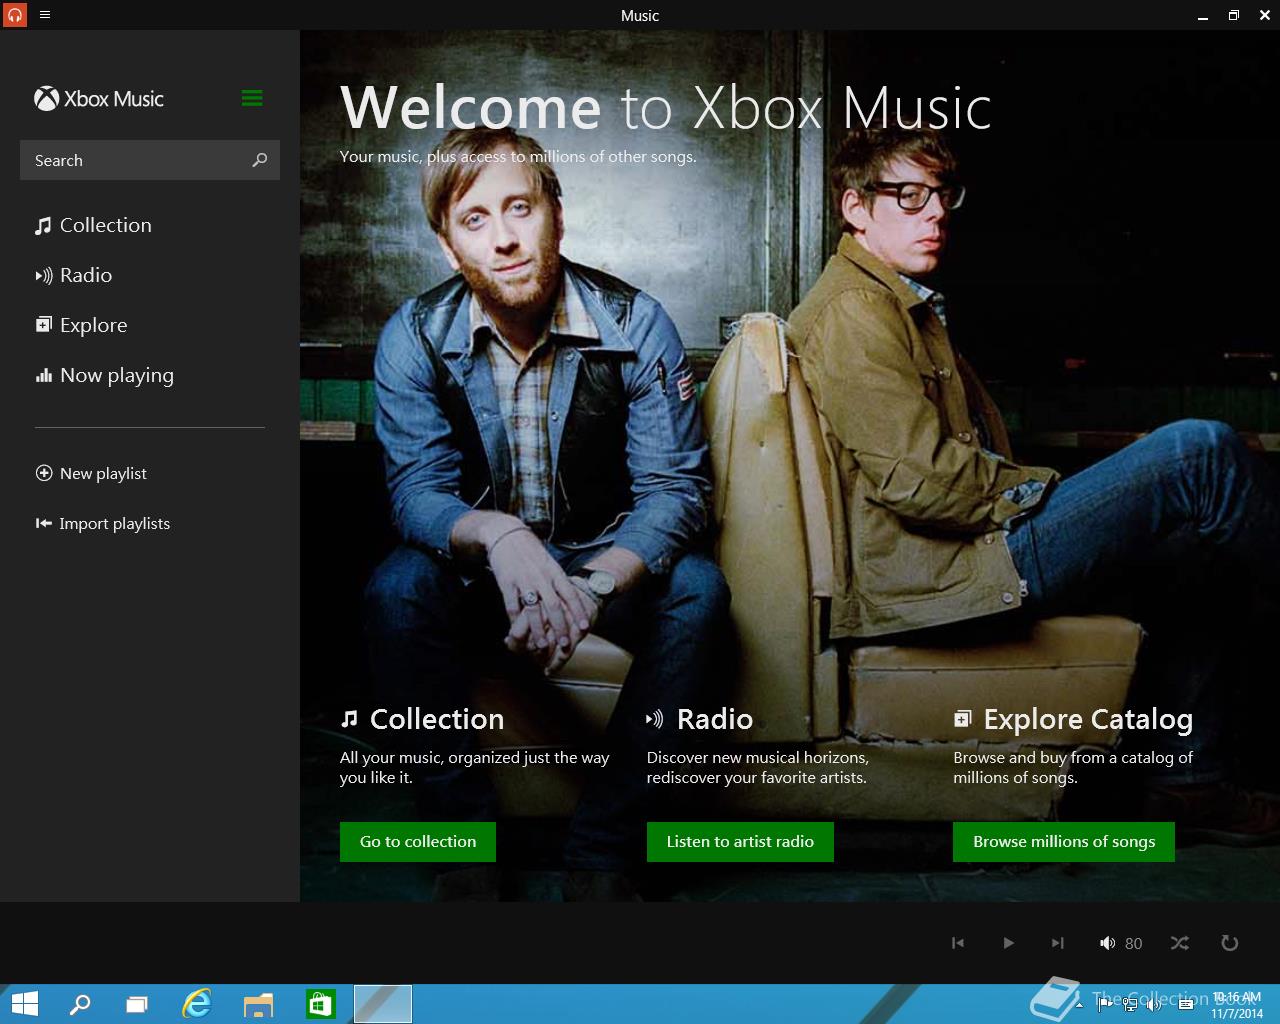Skip to previous track
The height and width of the screenshot is (1024, 1280).
958,943
